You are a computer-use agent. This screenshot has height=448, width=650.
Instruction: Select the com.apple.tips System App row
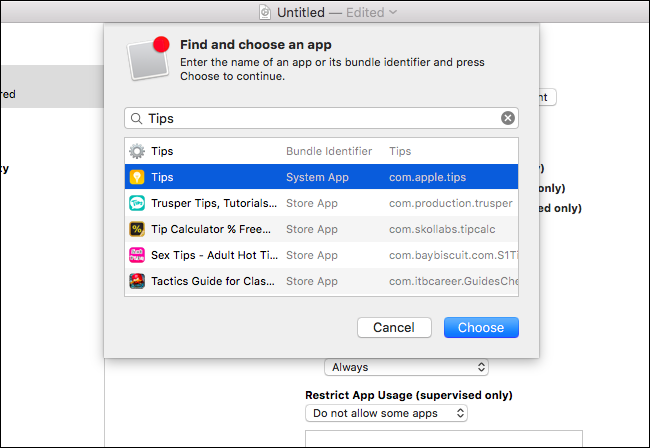coord(427,177)
